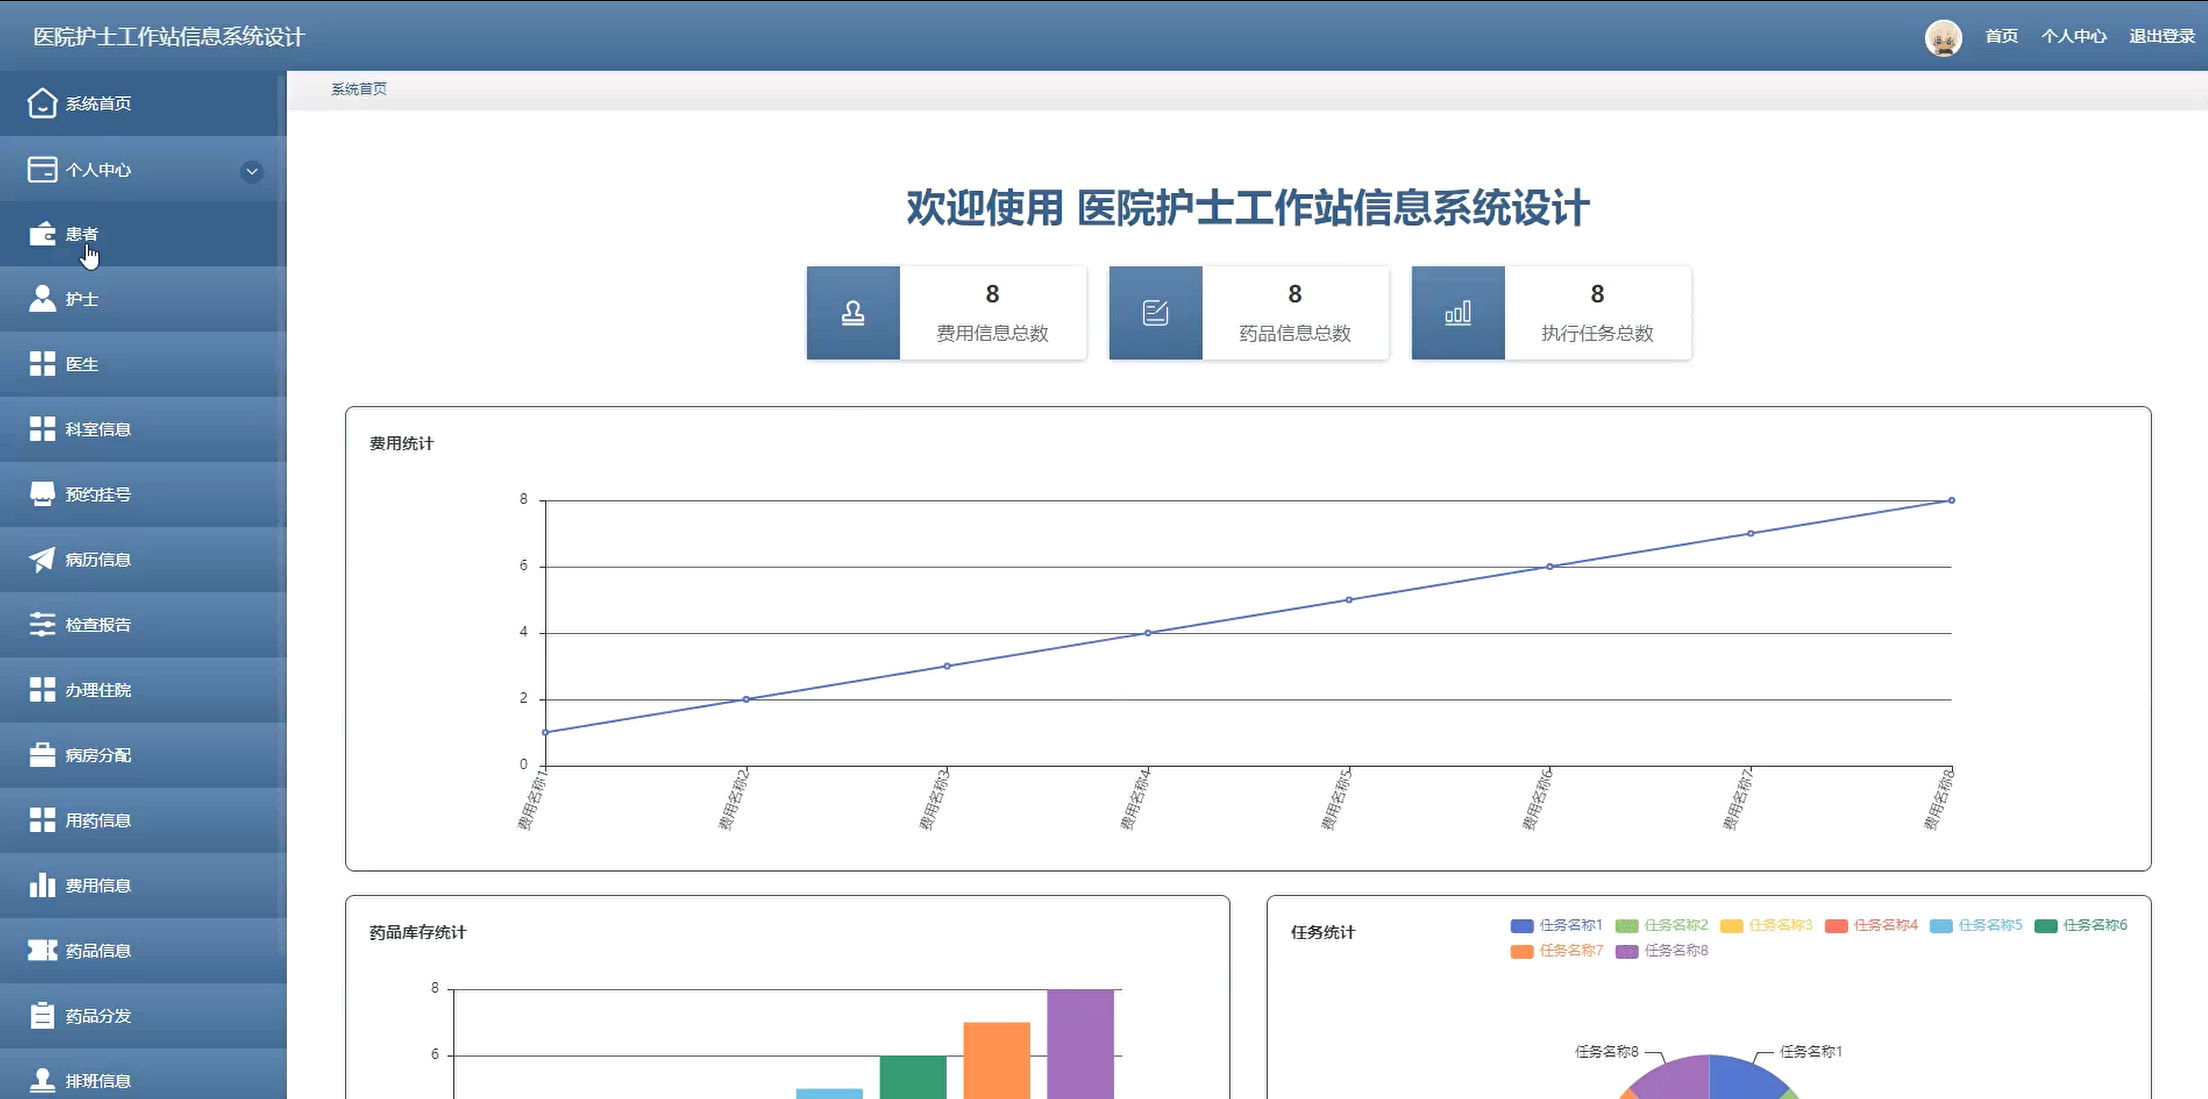
Task: Open the 病房分配 menu item
Action: click(x=143, y=755)
